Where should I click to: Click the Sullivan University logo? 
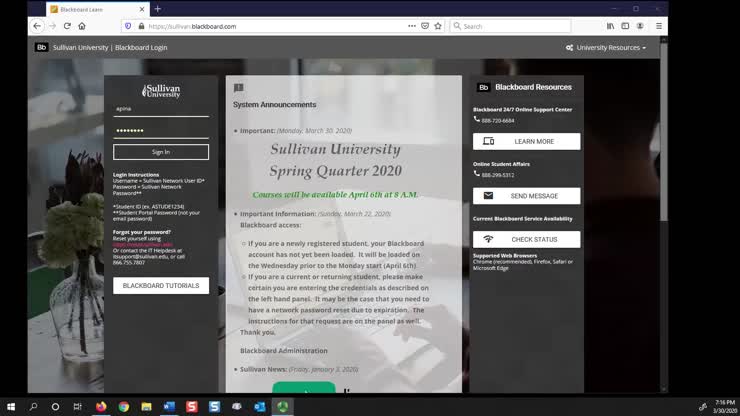161,91
